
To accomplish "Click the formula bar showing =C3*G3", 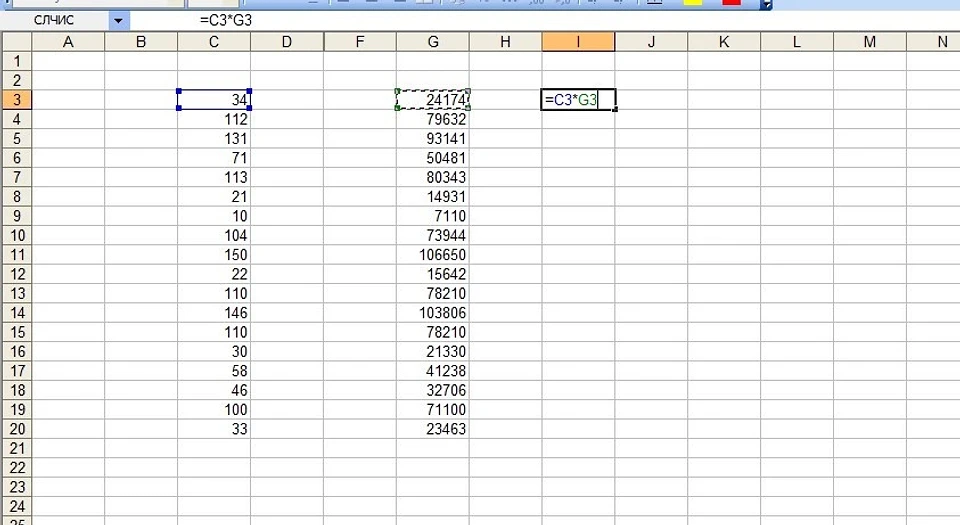I will coord(500,20).
